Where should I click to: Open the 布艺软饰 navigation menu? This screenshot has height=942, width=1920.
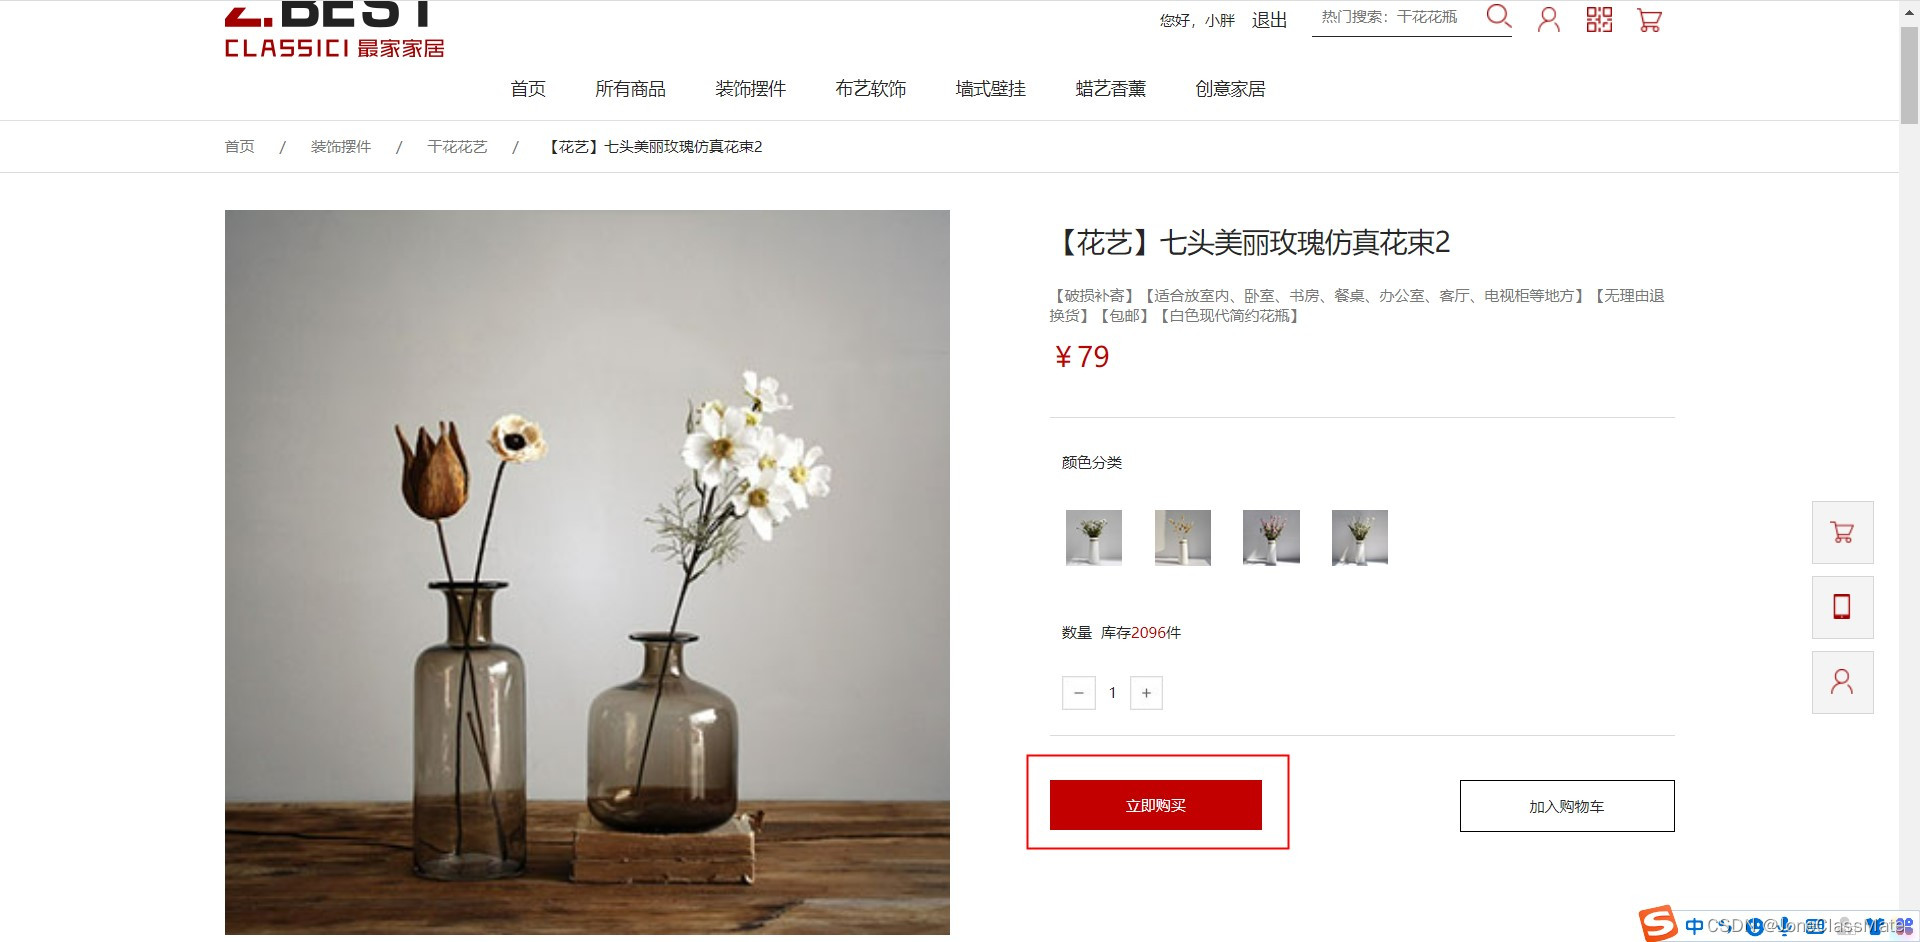coord(871,89)
